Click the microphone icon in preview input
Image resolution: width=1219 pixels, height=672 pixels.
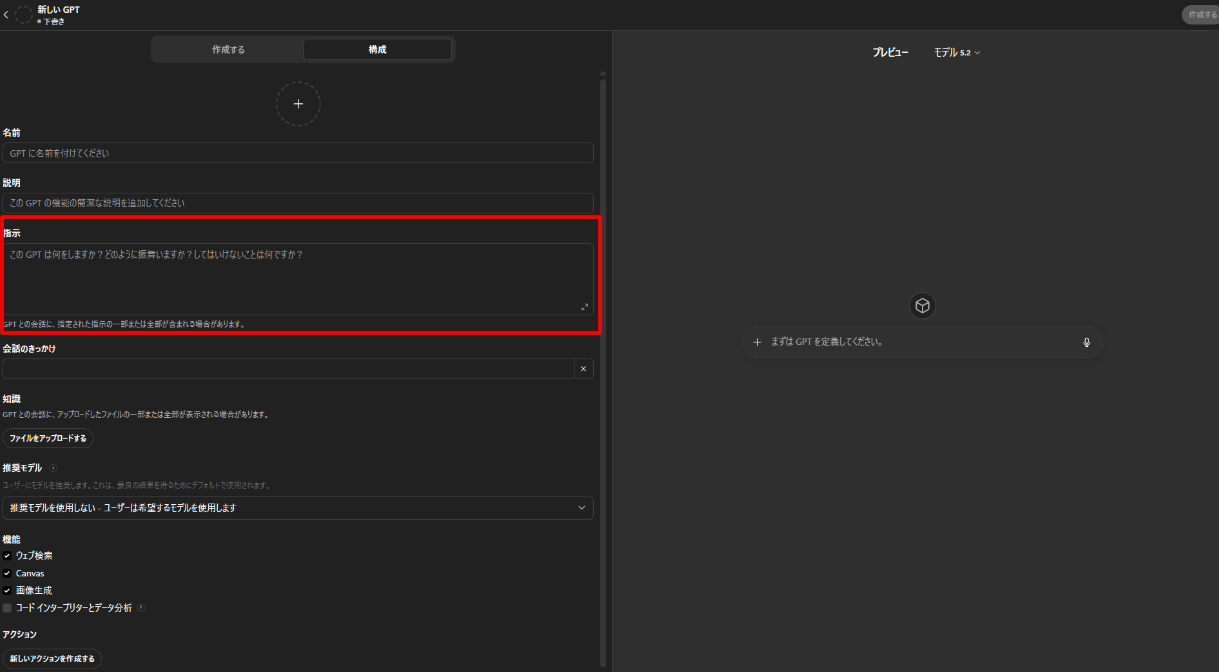(1086, 342)
